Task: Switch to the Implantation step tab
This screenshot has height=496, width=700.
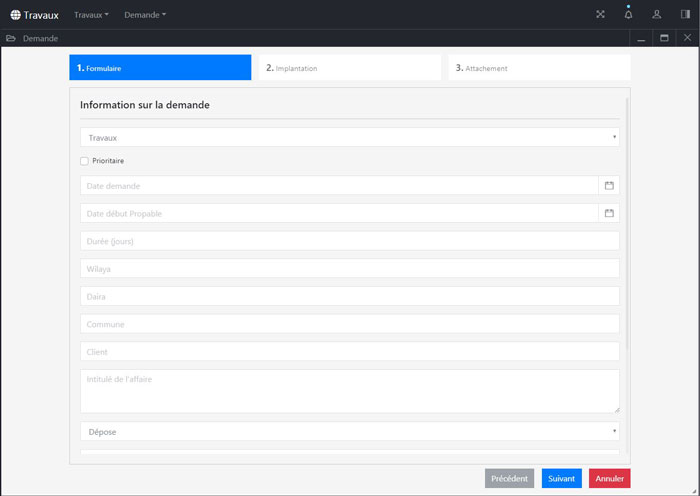Action: click(349, 68)
